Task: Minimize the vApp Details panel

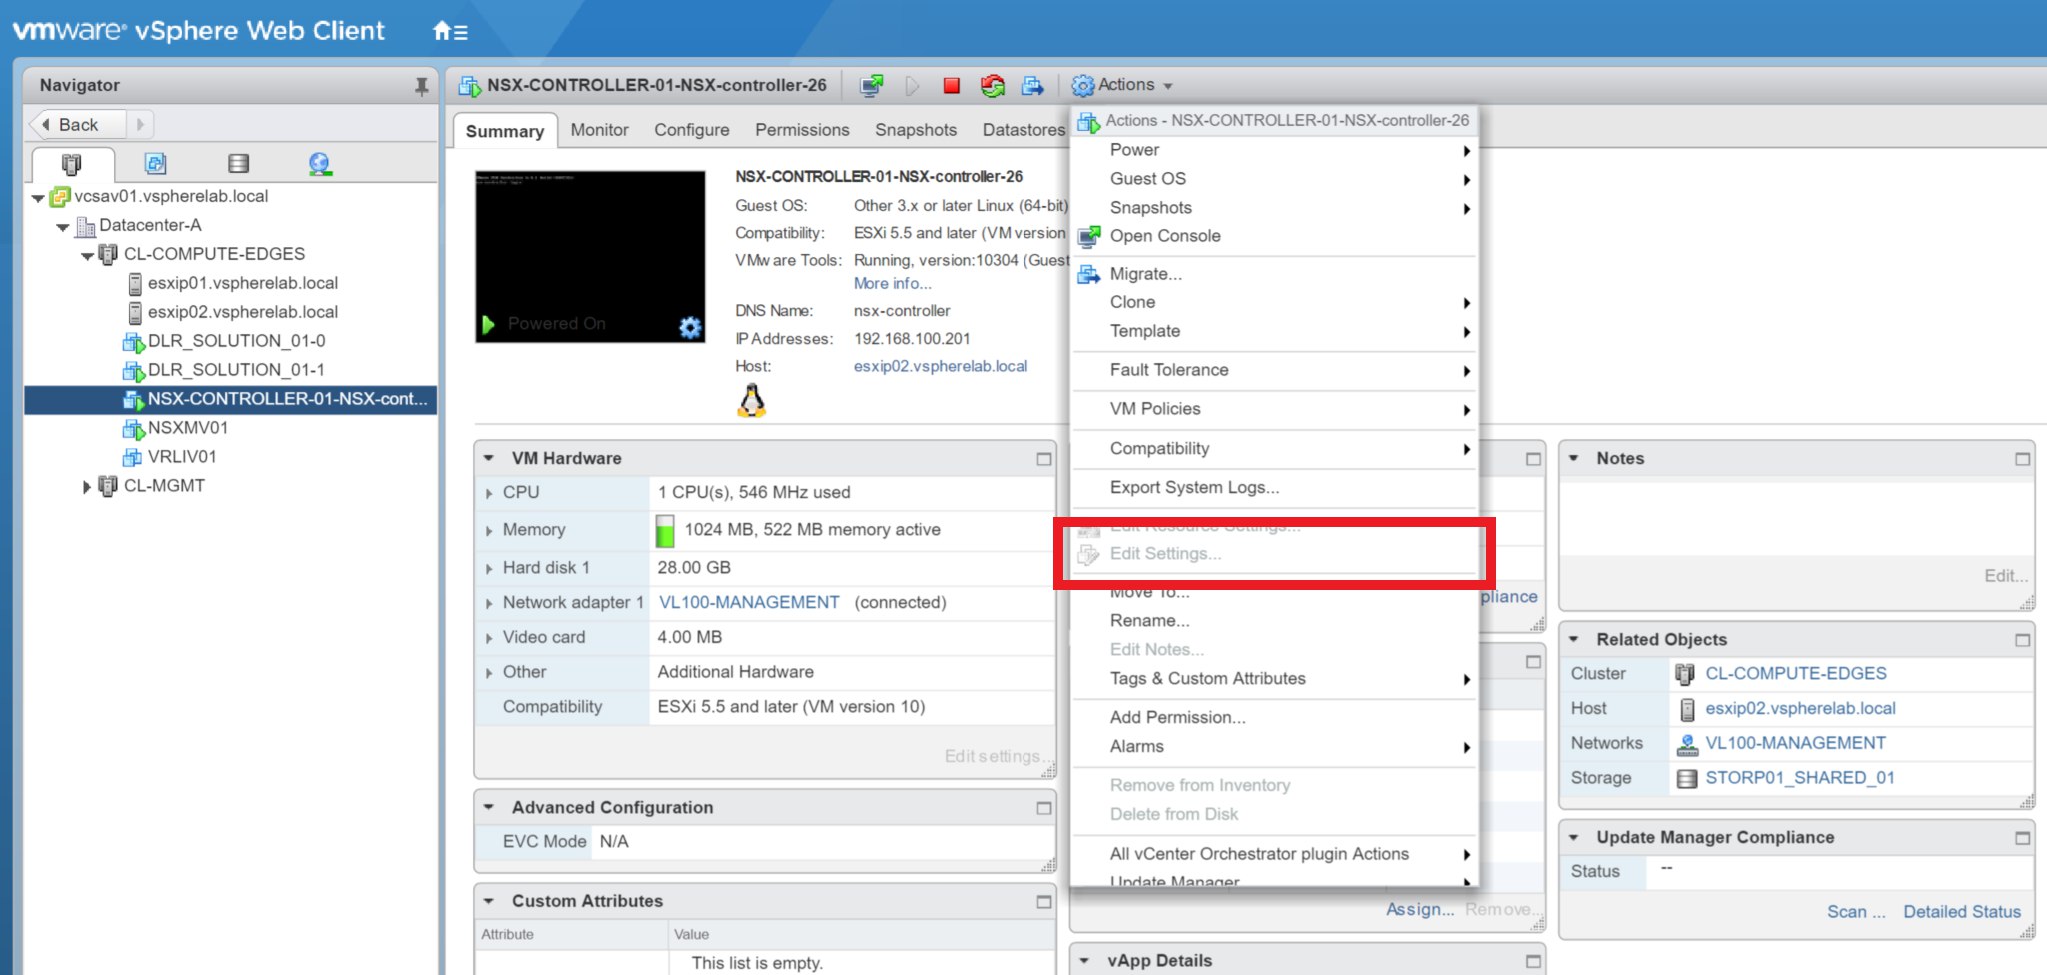Action: (x=1533, y=961)
